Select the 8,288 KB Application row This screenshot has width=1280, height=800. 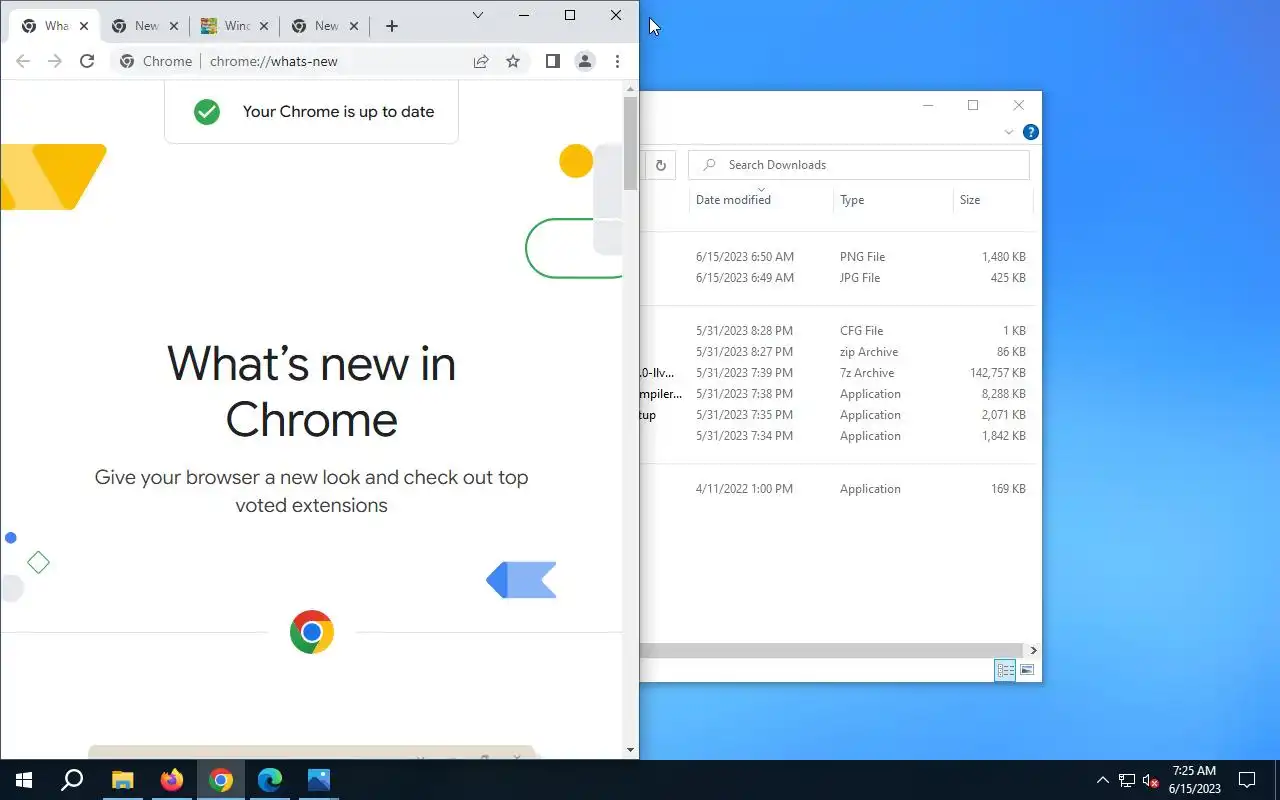tap(836, 394)
